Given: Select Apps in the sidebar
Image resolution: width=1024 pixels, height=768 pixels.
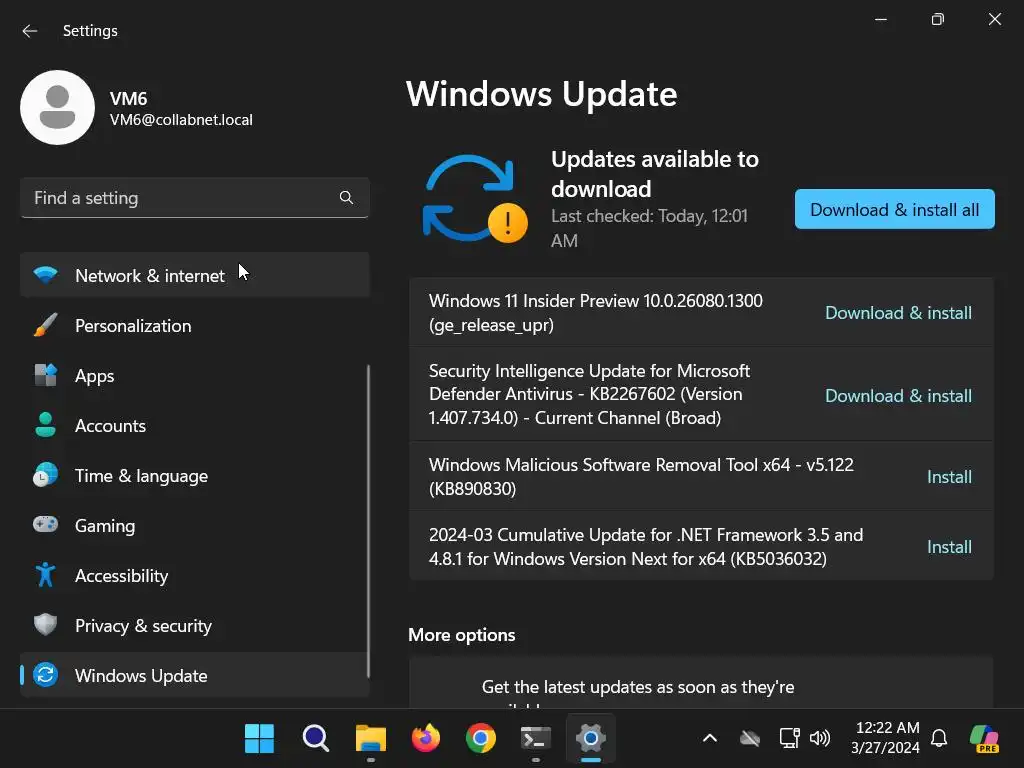Looking at the screenshot, I should (x=195, y=376).
